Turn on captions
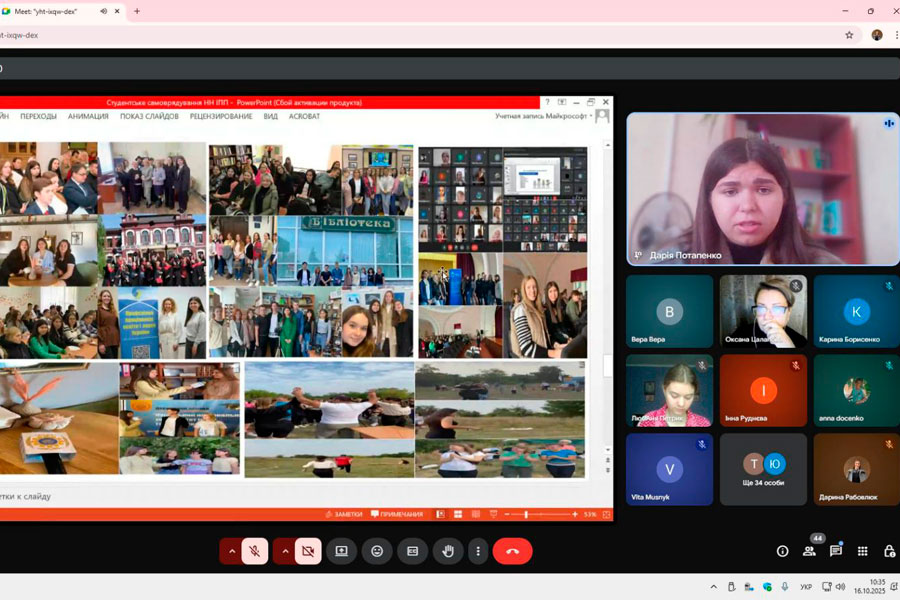This screenshot has width=900, height=600. [413, 551]
